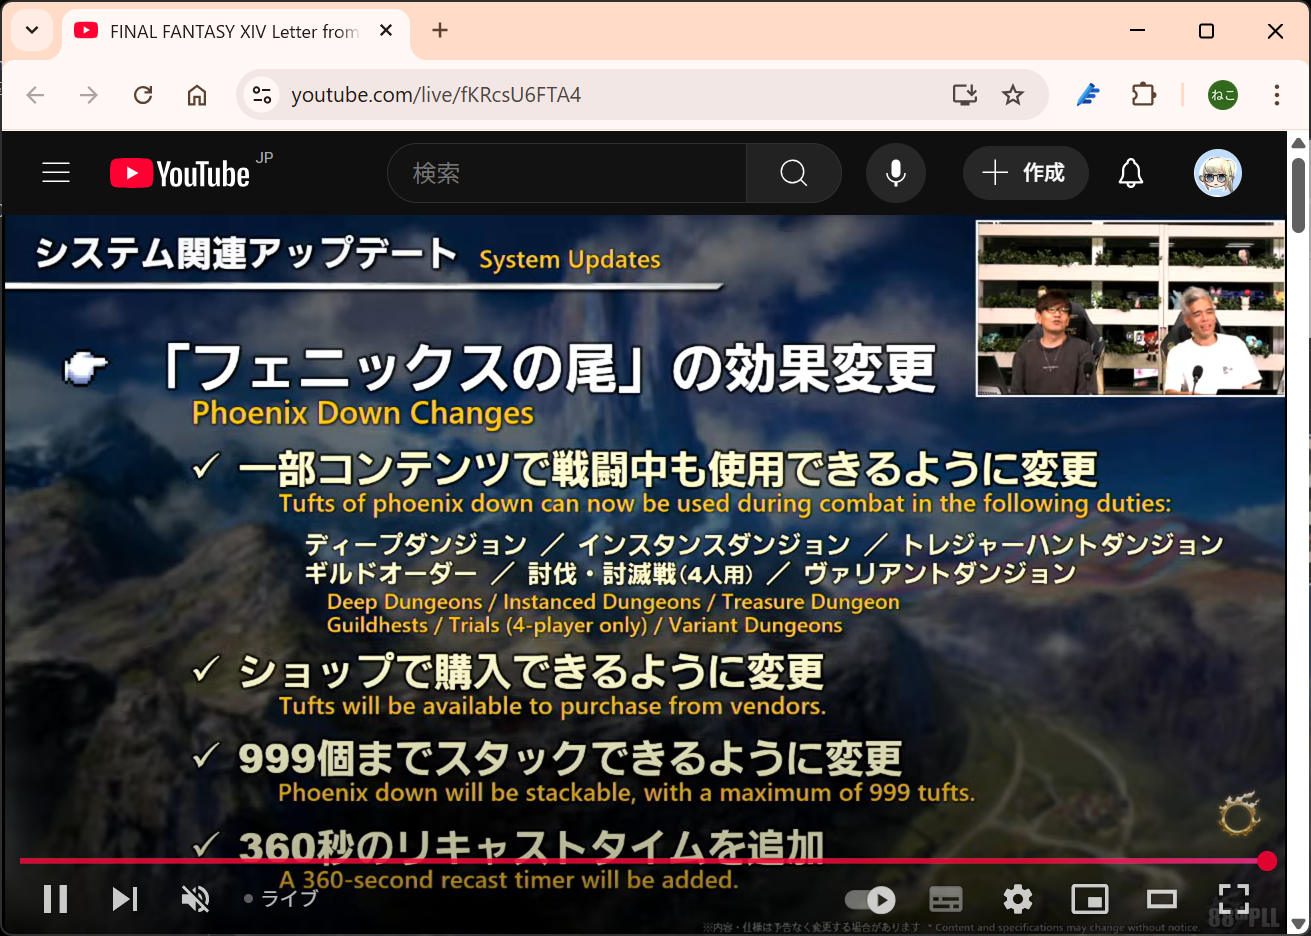Image resolution: width=1311 pixels, height=936 pixels.
Task: Jump to live with ライブ indicator
Action: [281, 899]
